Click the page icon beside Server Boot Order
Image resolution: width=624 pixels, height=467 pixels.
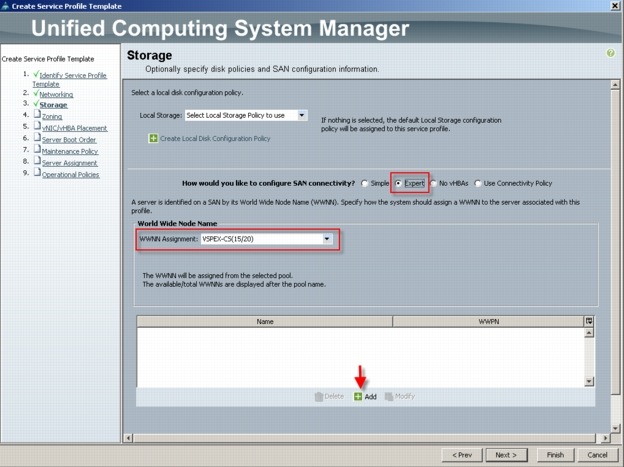coord(37,138)
